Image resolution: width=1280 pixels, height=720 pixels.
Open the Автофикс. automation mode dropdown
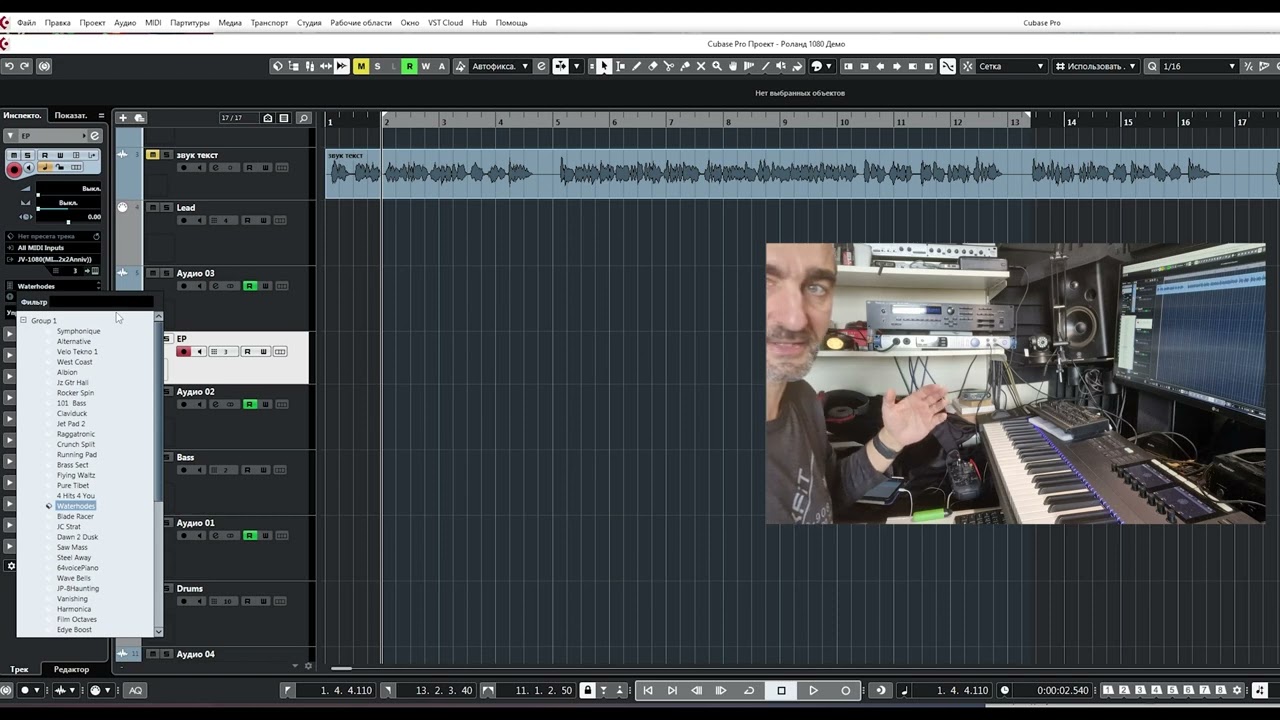pos(500,66)
